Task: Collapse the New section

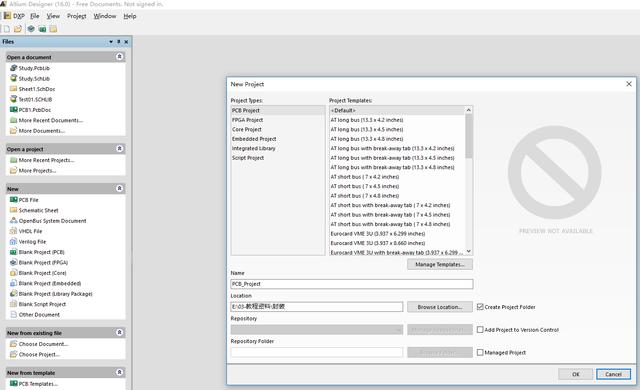Action: tap(119, 188)
